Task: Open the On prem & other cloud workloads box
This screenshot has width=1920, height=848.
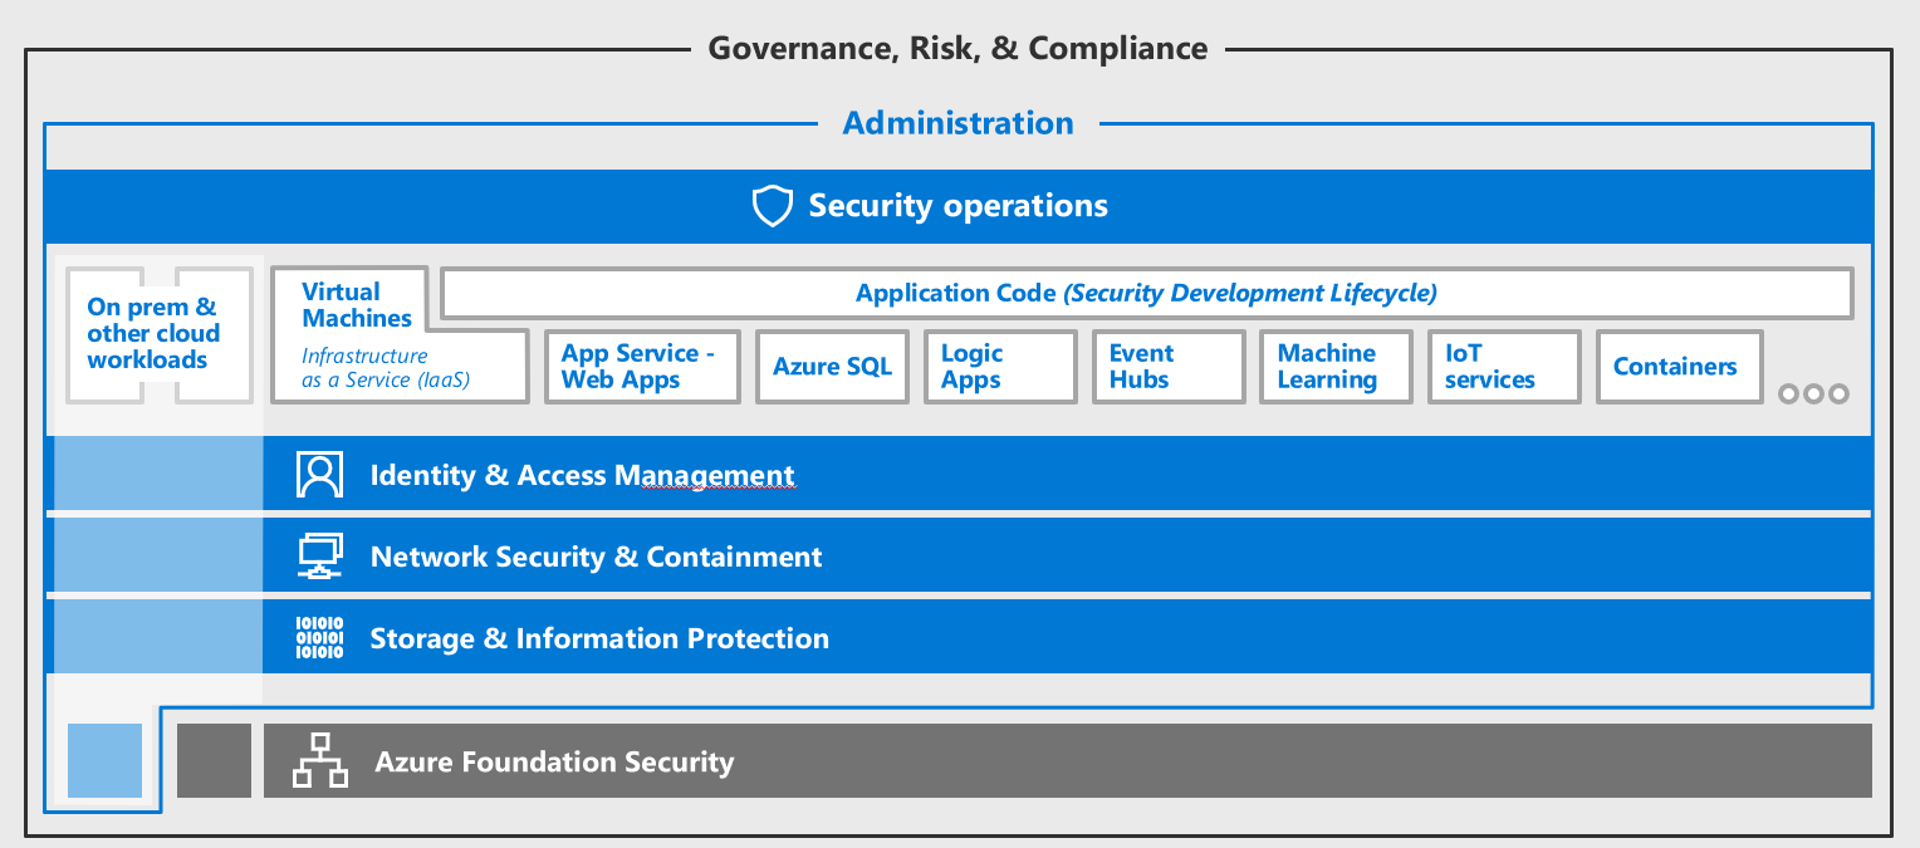Action: point(159,334)
